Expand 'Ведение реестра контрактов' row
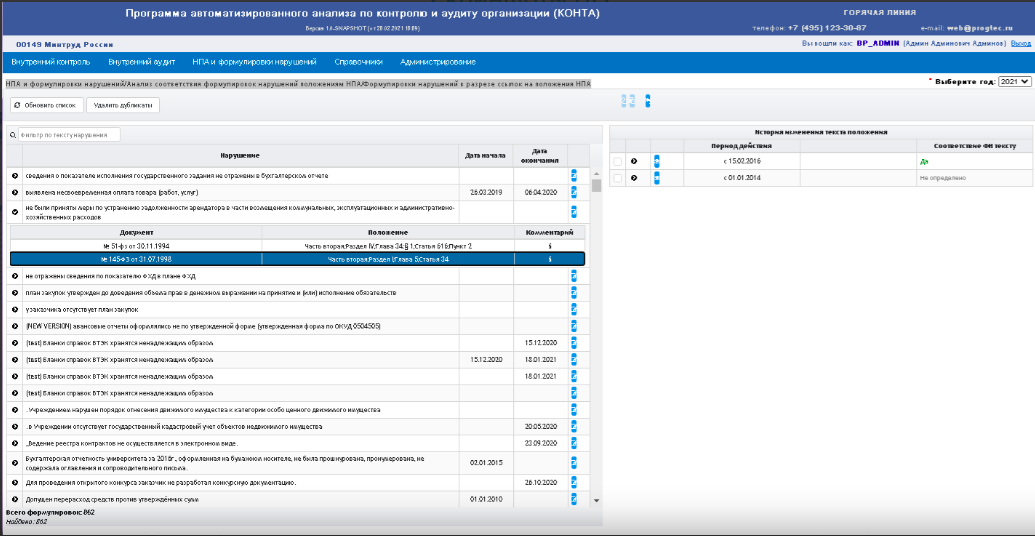This screenshot has height=536, width=1035. (15, 444)
